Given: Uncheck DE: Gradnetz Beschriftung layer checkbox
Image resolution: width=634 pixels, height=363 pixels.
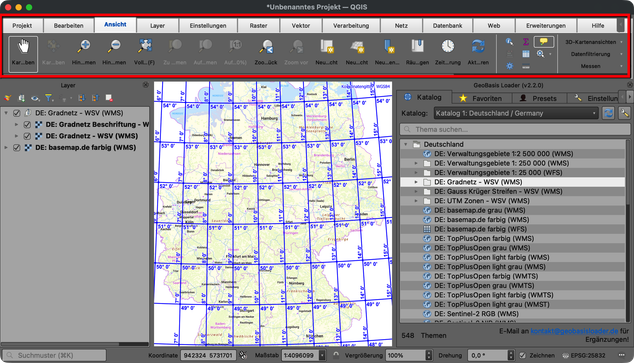Looking at the screenshot, I should coord(27,125).
